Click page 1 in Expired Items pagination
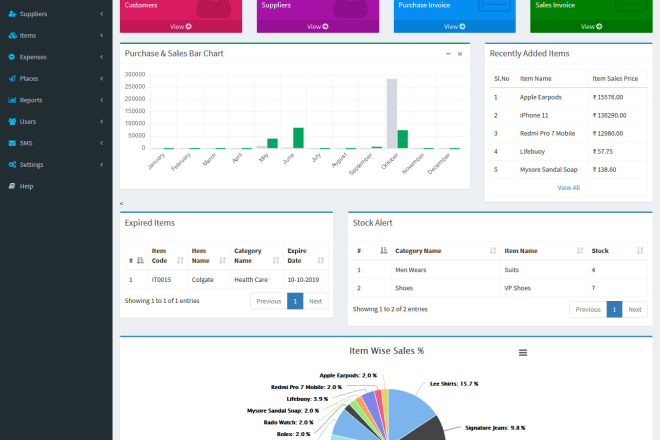Viewport: 660px width, 440px height. pos(295,301)
